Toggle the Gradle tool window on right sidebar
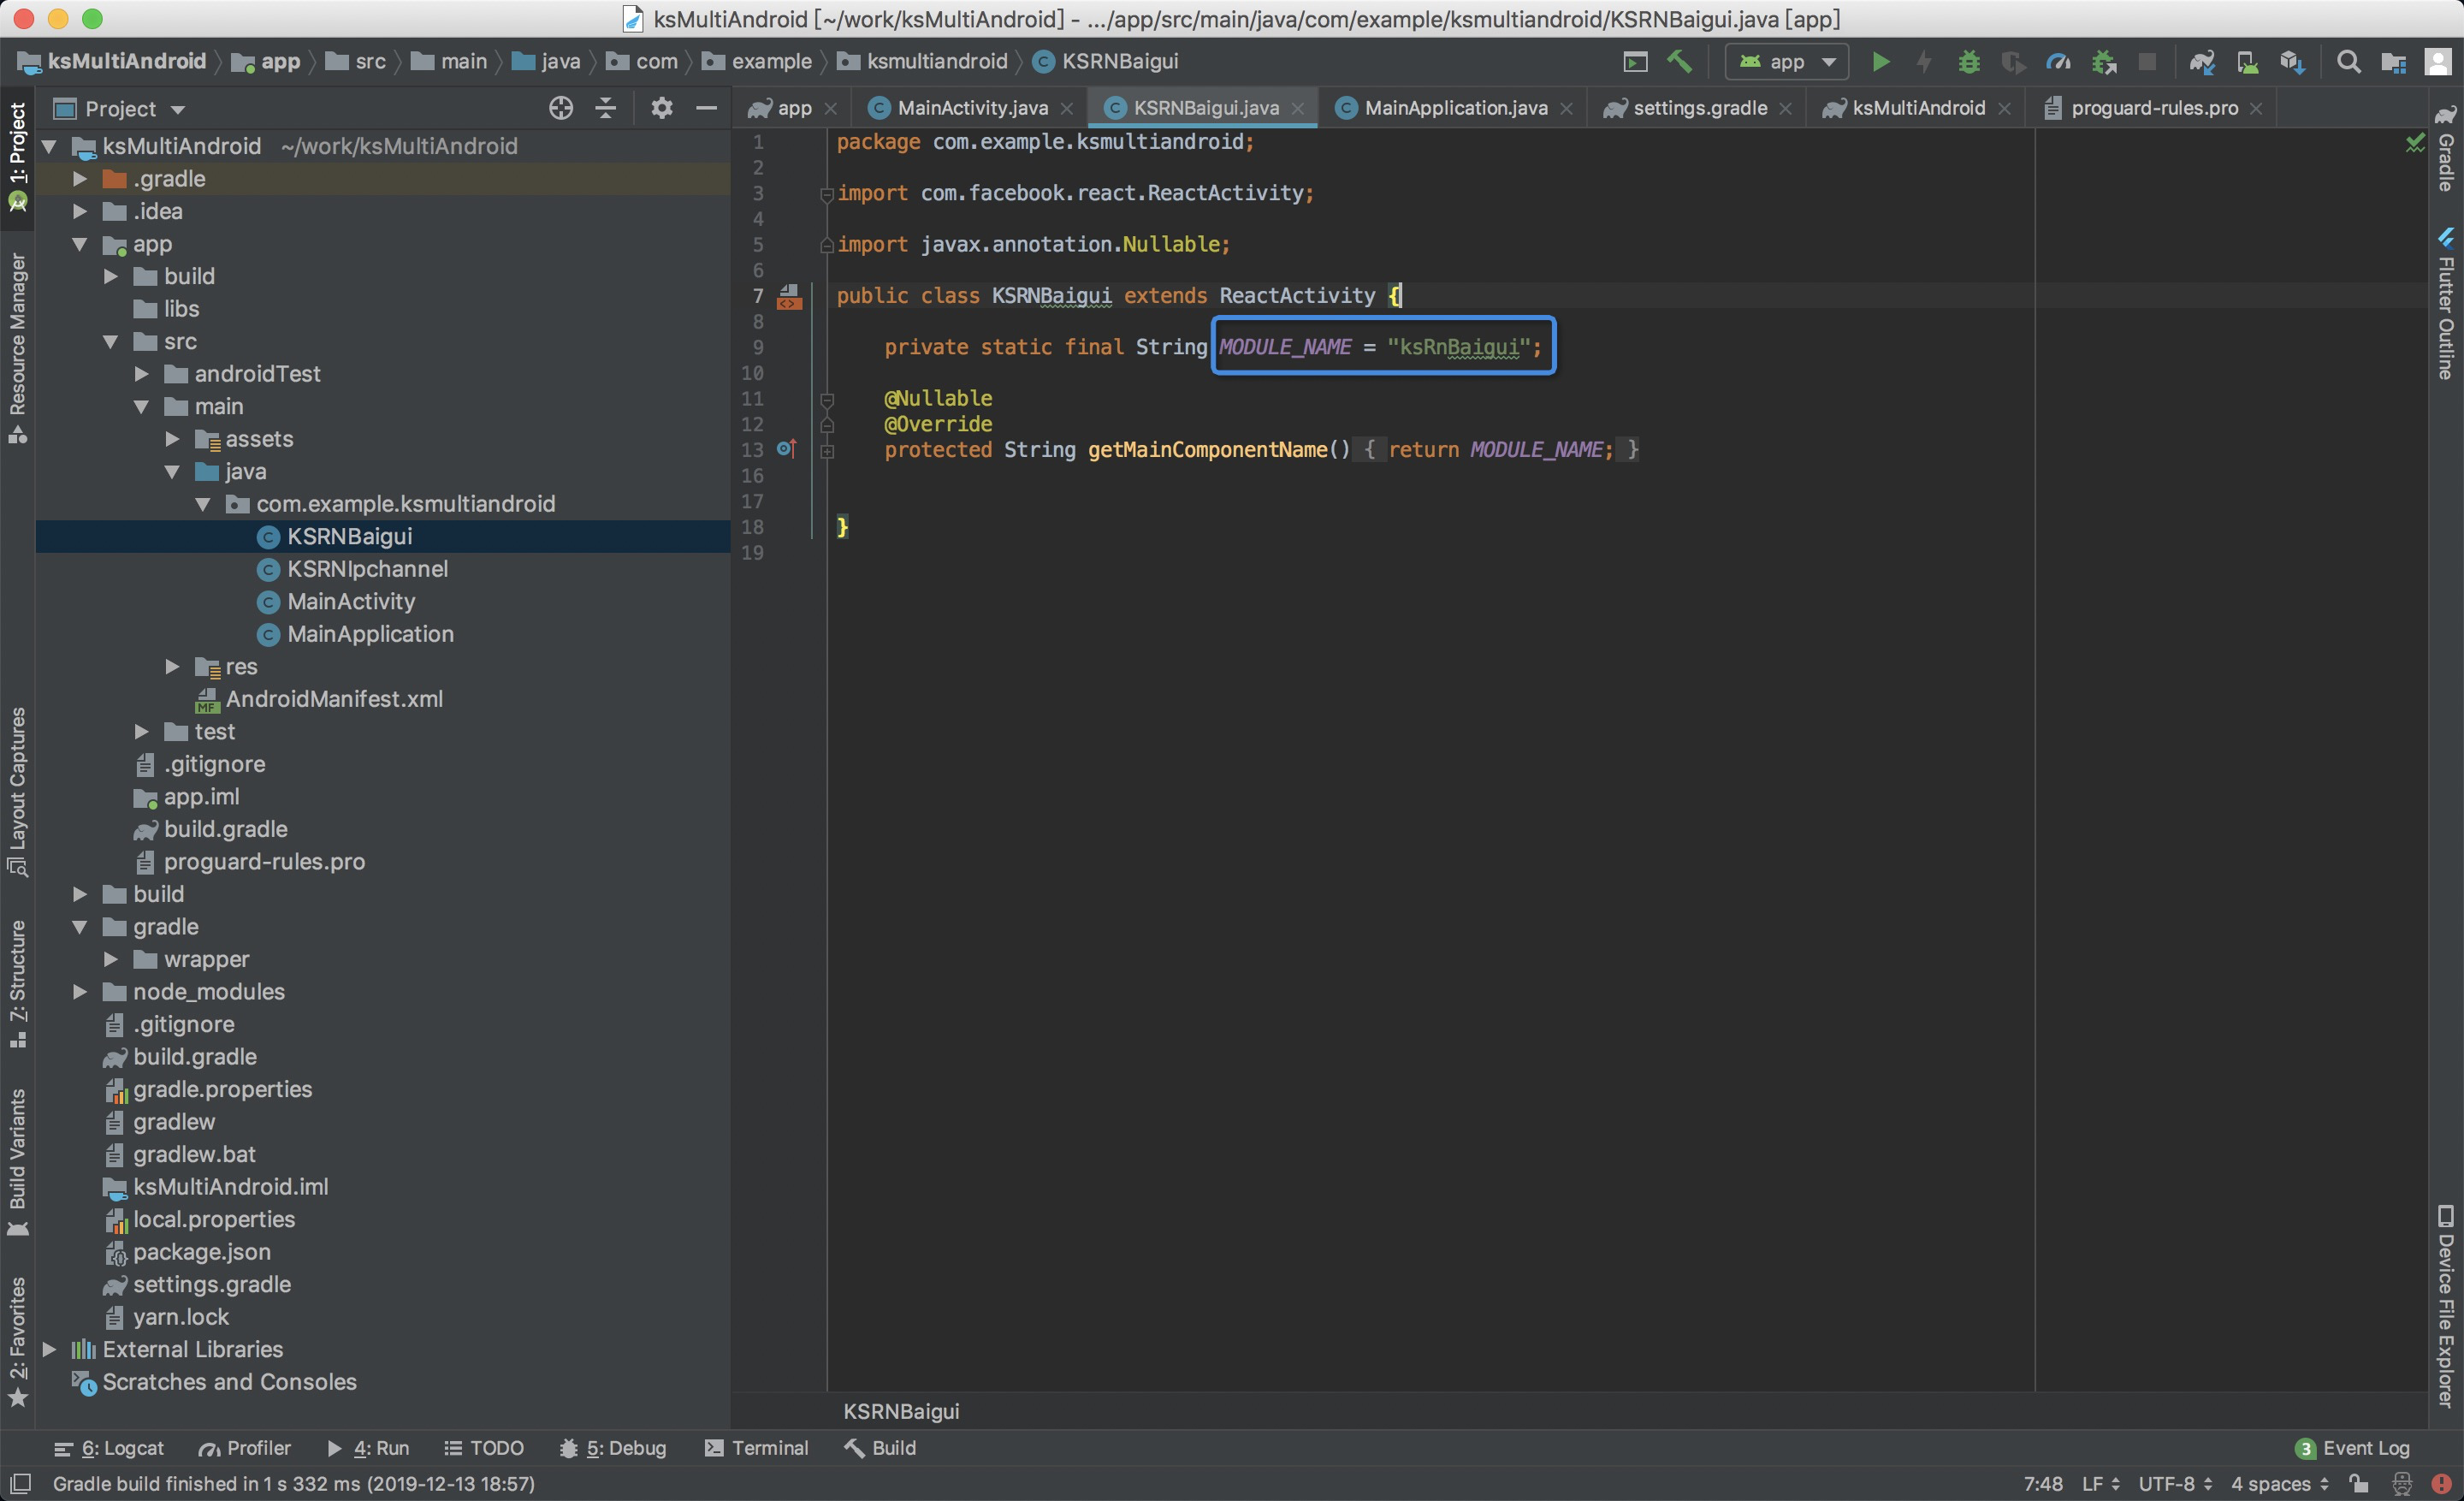Image resolution: width=2464 pixels, height=1501 pixels. [x=2445, y=150]
